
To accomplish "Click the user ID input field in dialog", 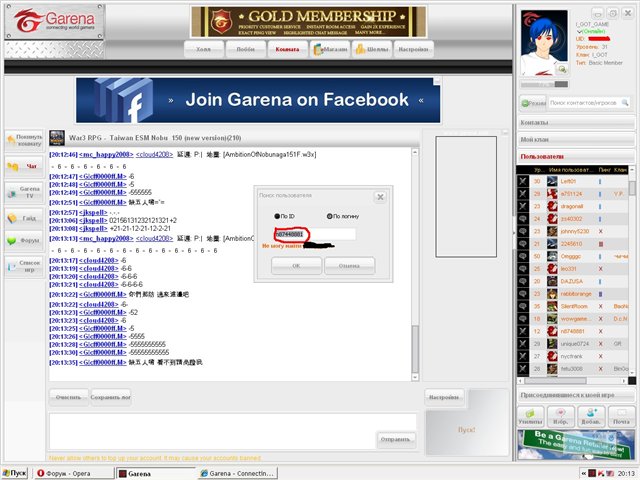I will pyautogui.click(x=315, y=234).
